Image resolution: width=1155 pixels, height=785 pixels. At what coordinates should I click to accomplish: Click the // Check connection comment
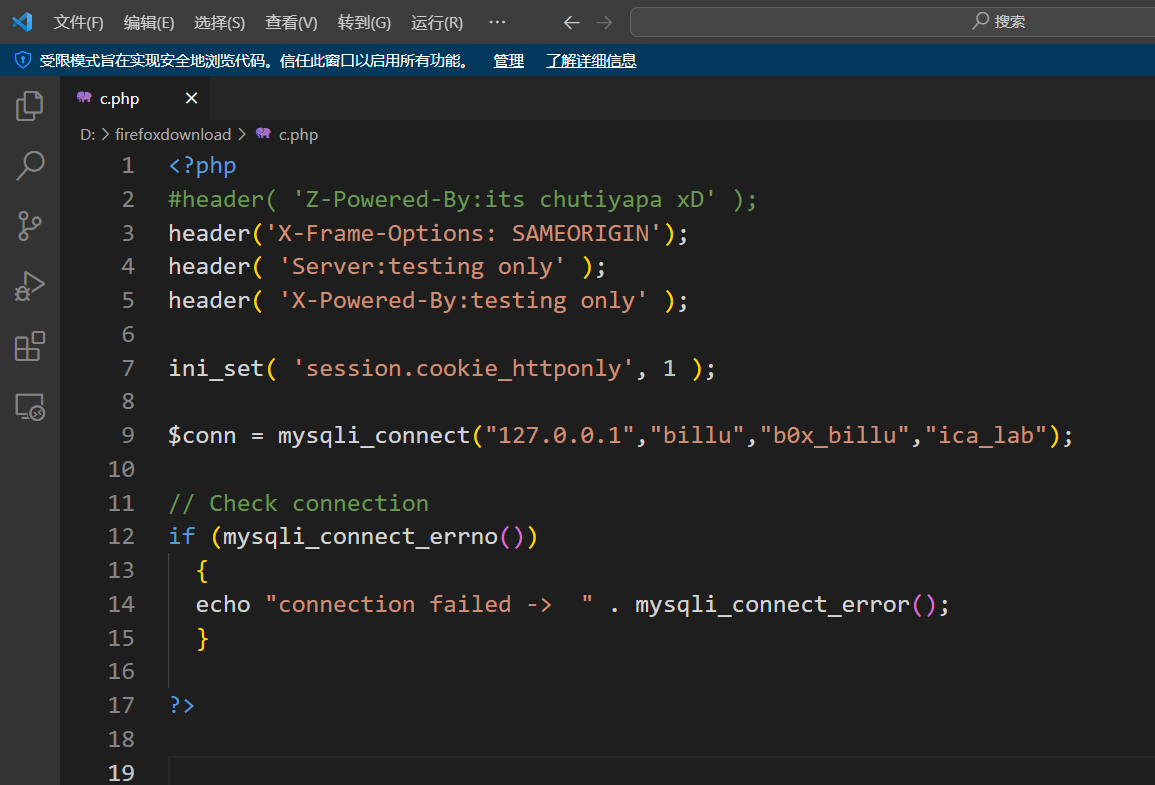[x=298, y=503]
